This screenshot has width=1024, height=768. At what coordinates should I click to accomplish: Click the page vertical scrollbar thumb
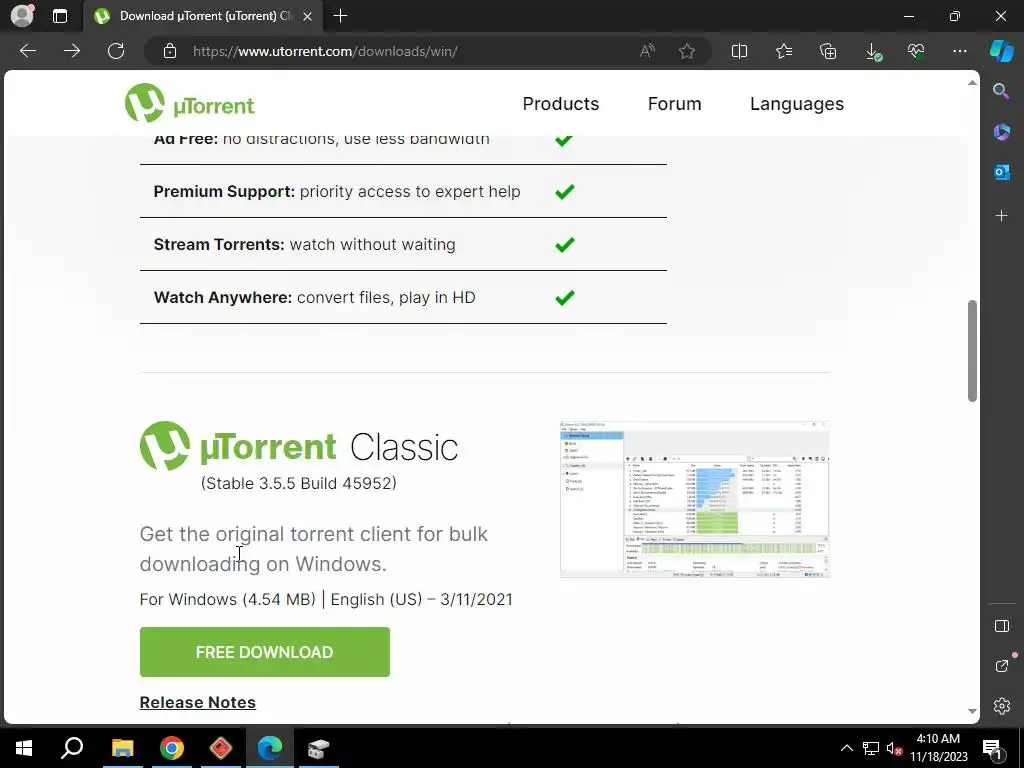point(972,351)
